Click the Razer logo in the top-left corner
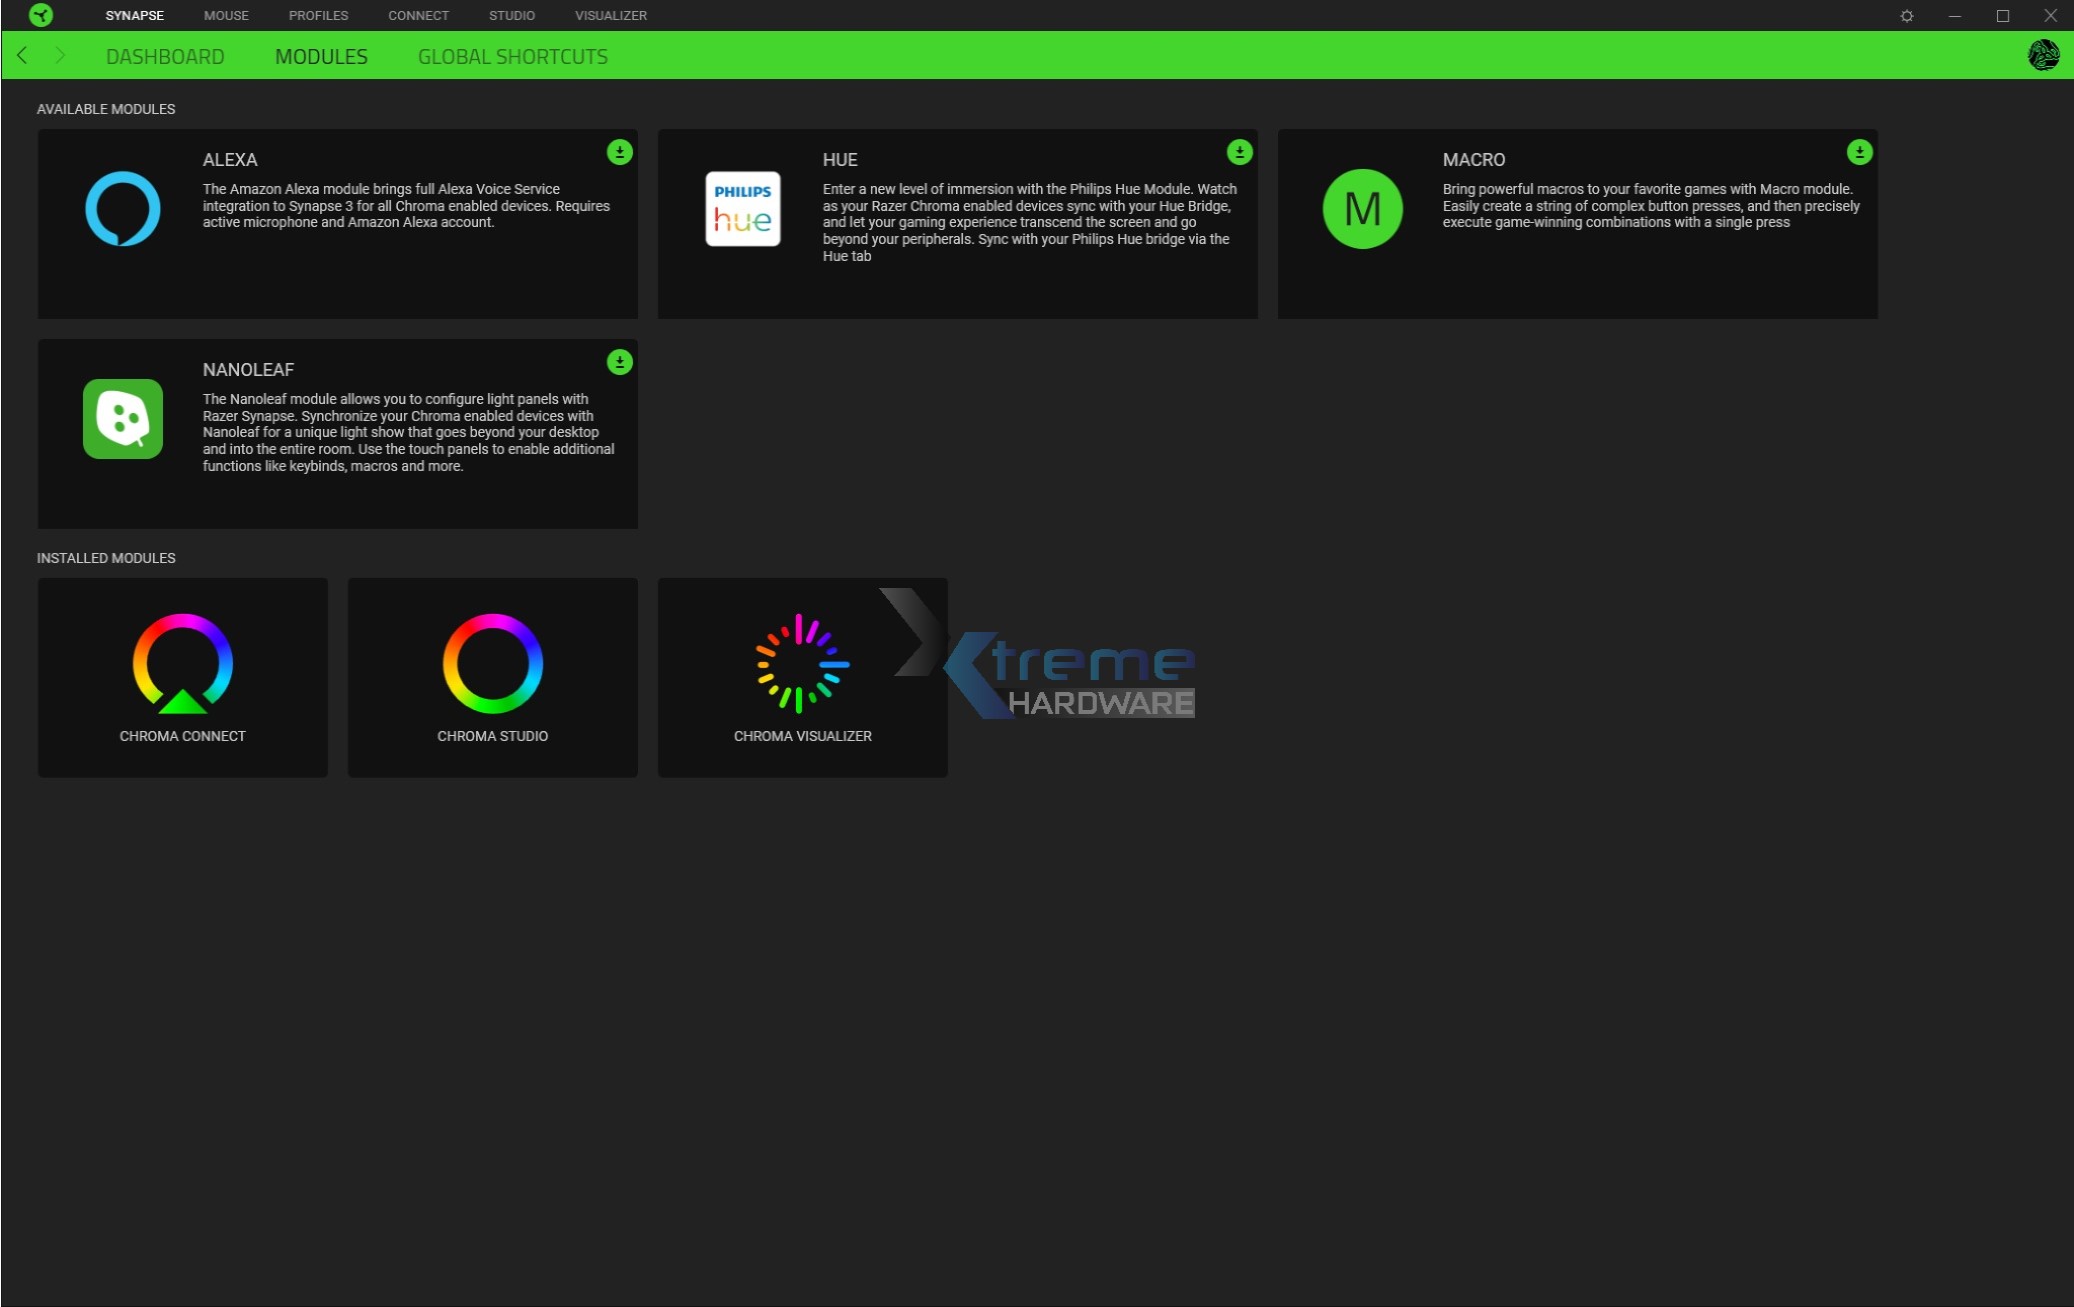The width and height of the screenshot is (2074, 1307). pos(40,15)
